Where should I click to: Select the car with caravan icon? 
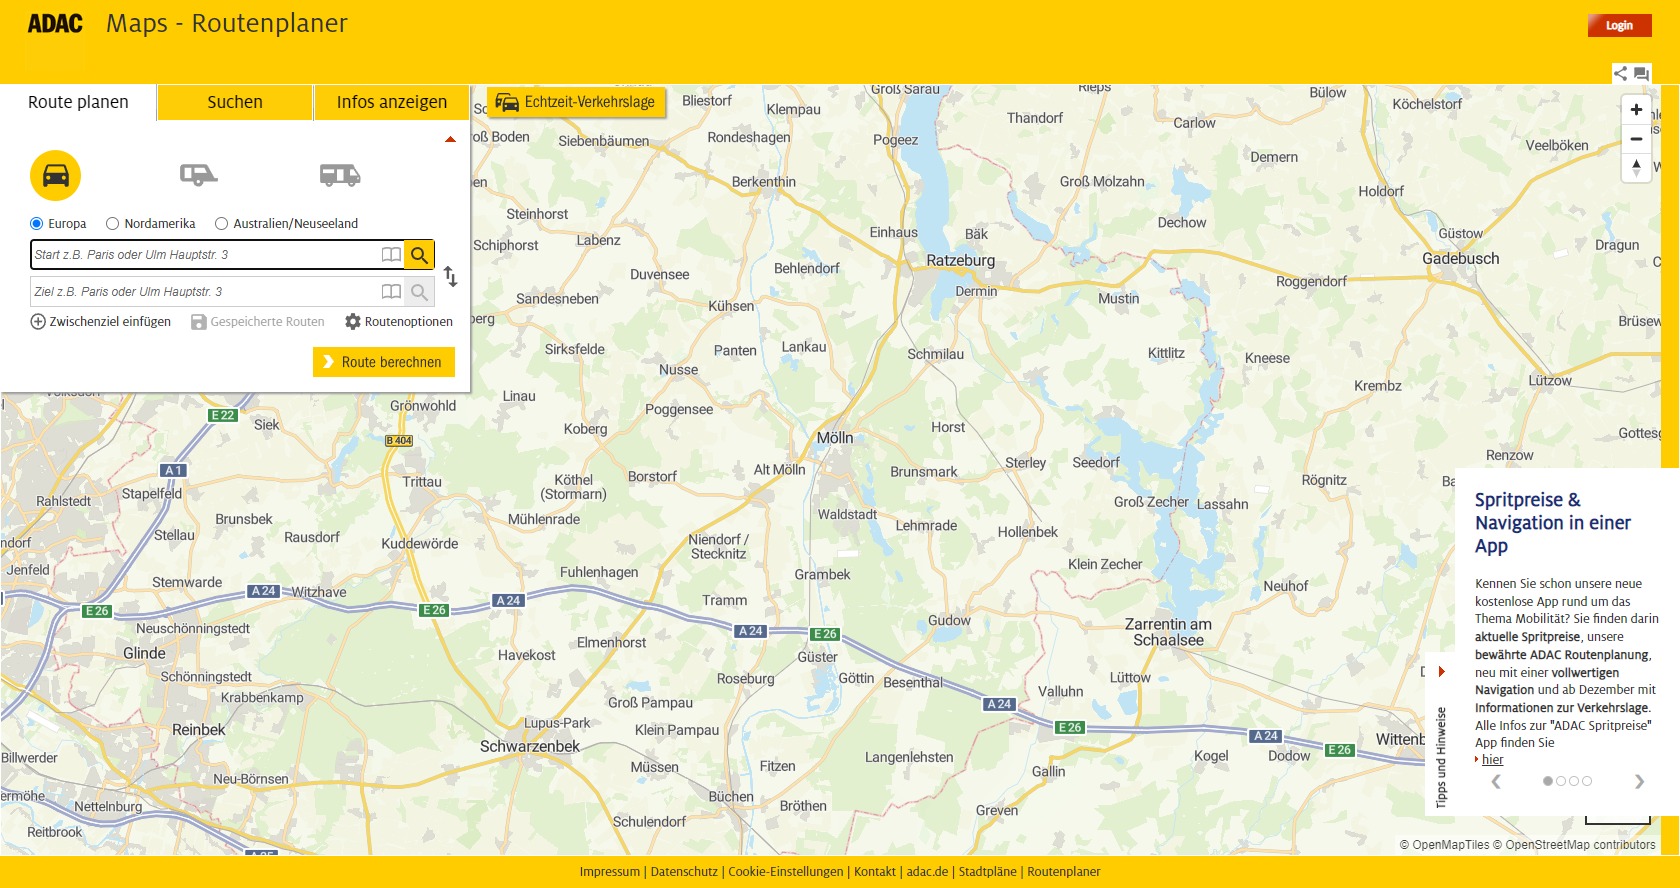[198, 175]
